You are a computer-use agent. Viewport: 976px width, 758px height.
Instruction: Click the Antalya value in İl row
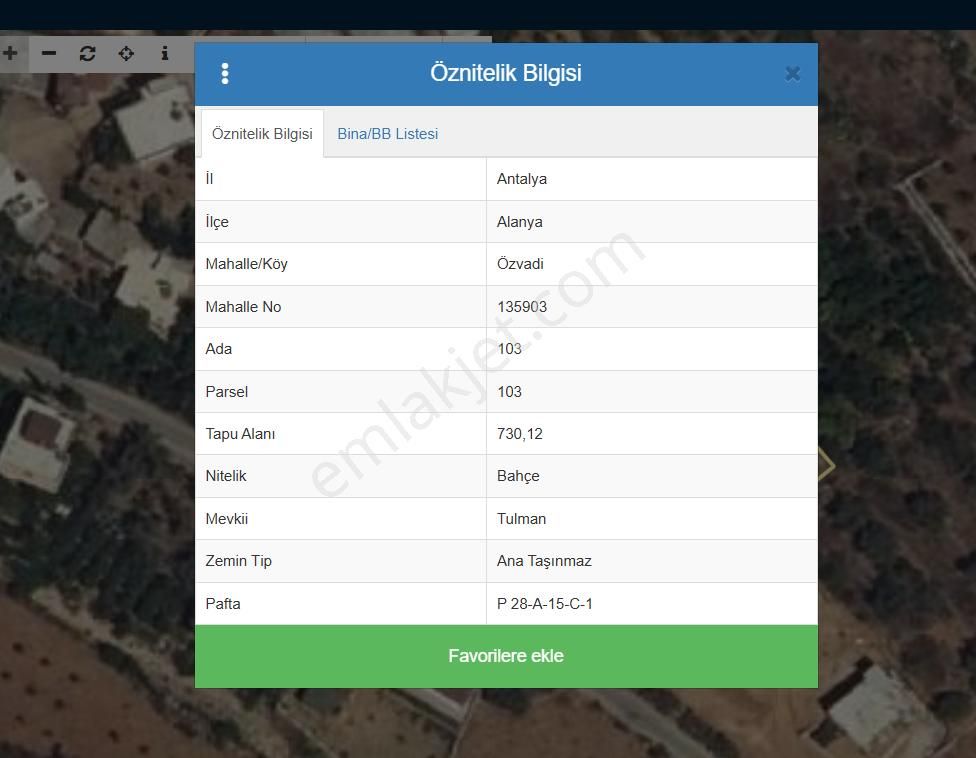[522, 179]
